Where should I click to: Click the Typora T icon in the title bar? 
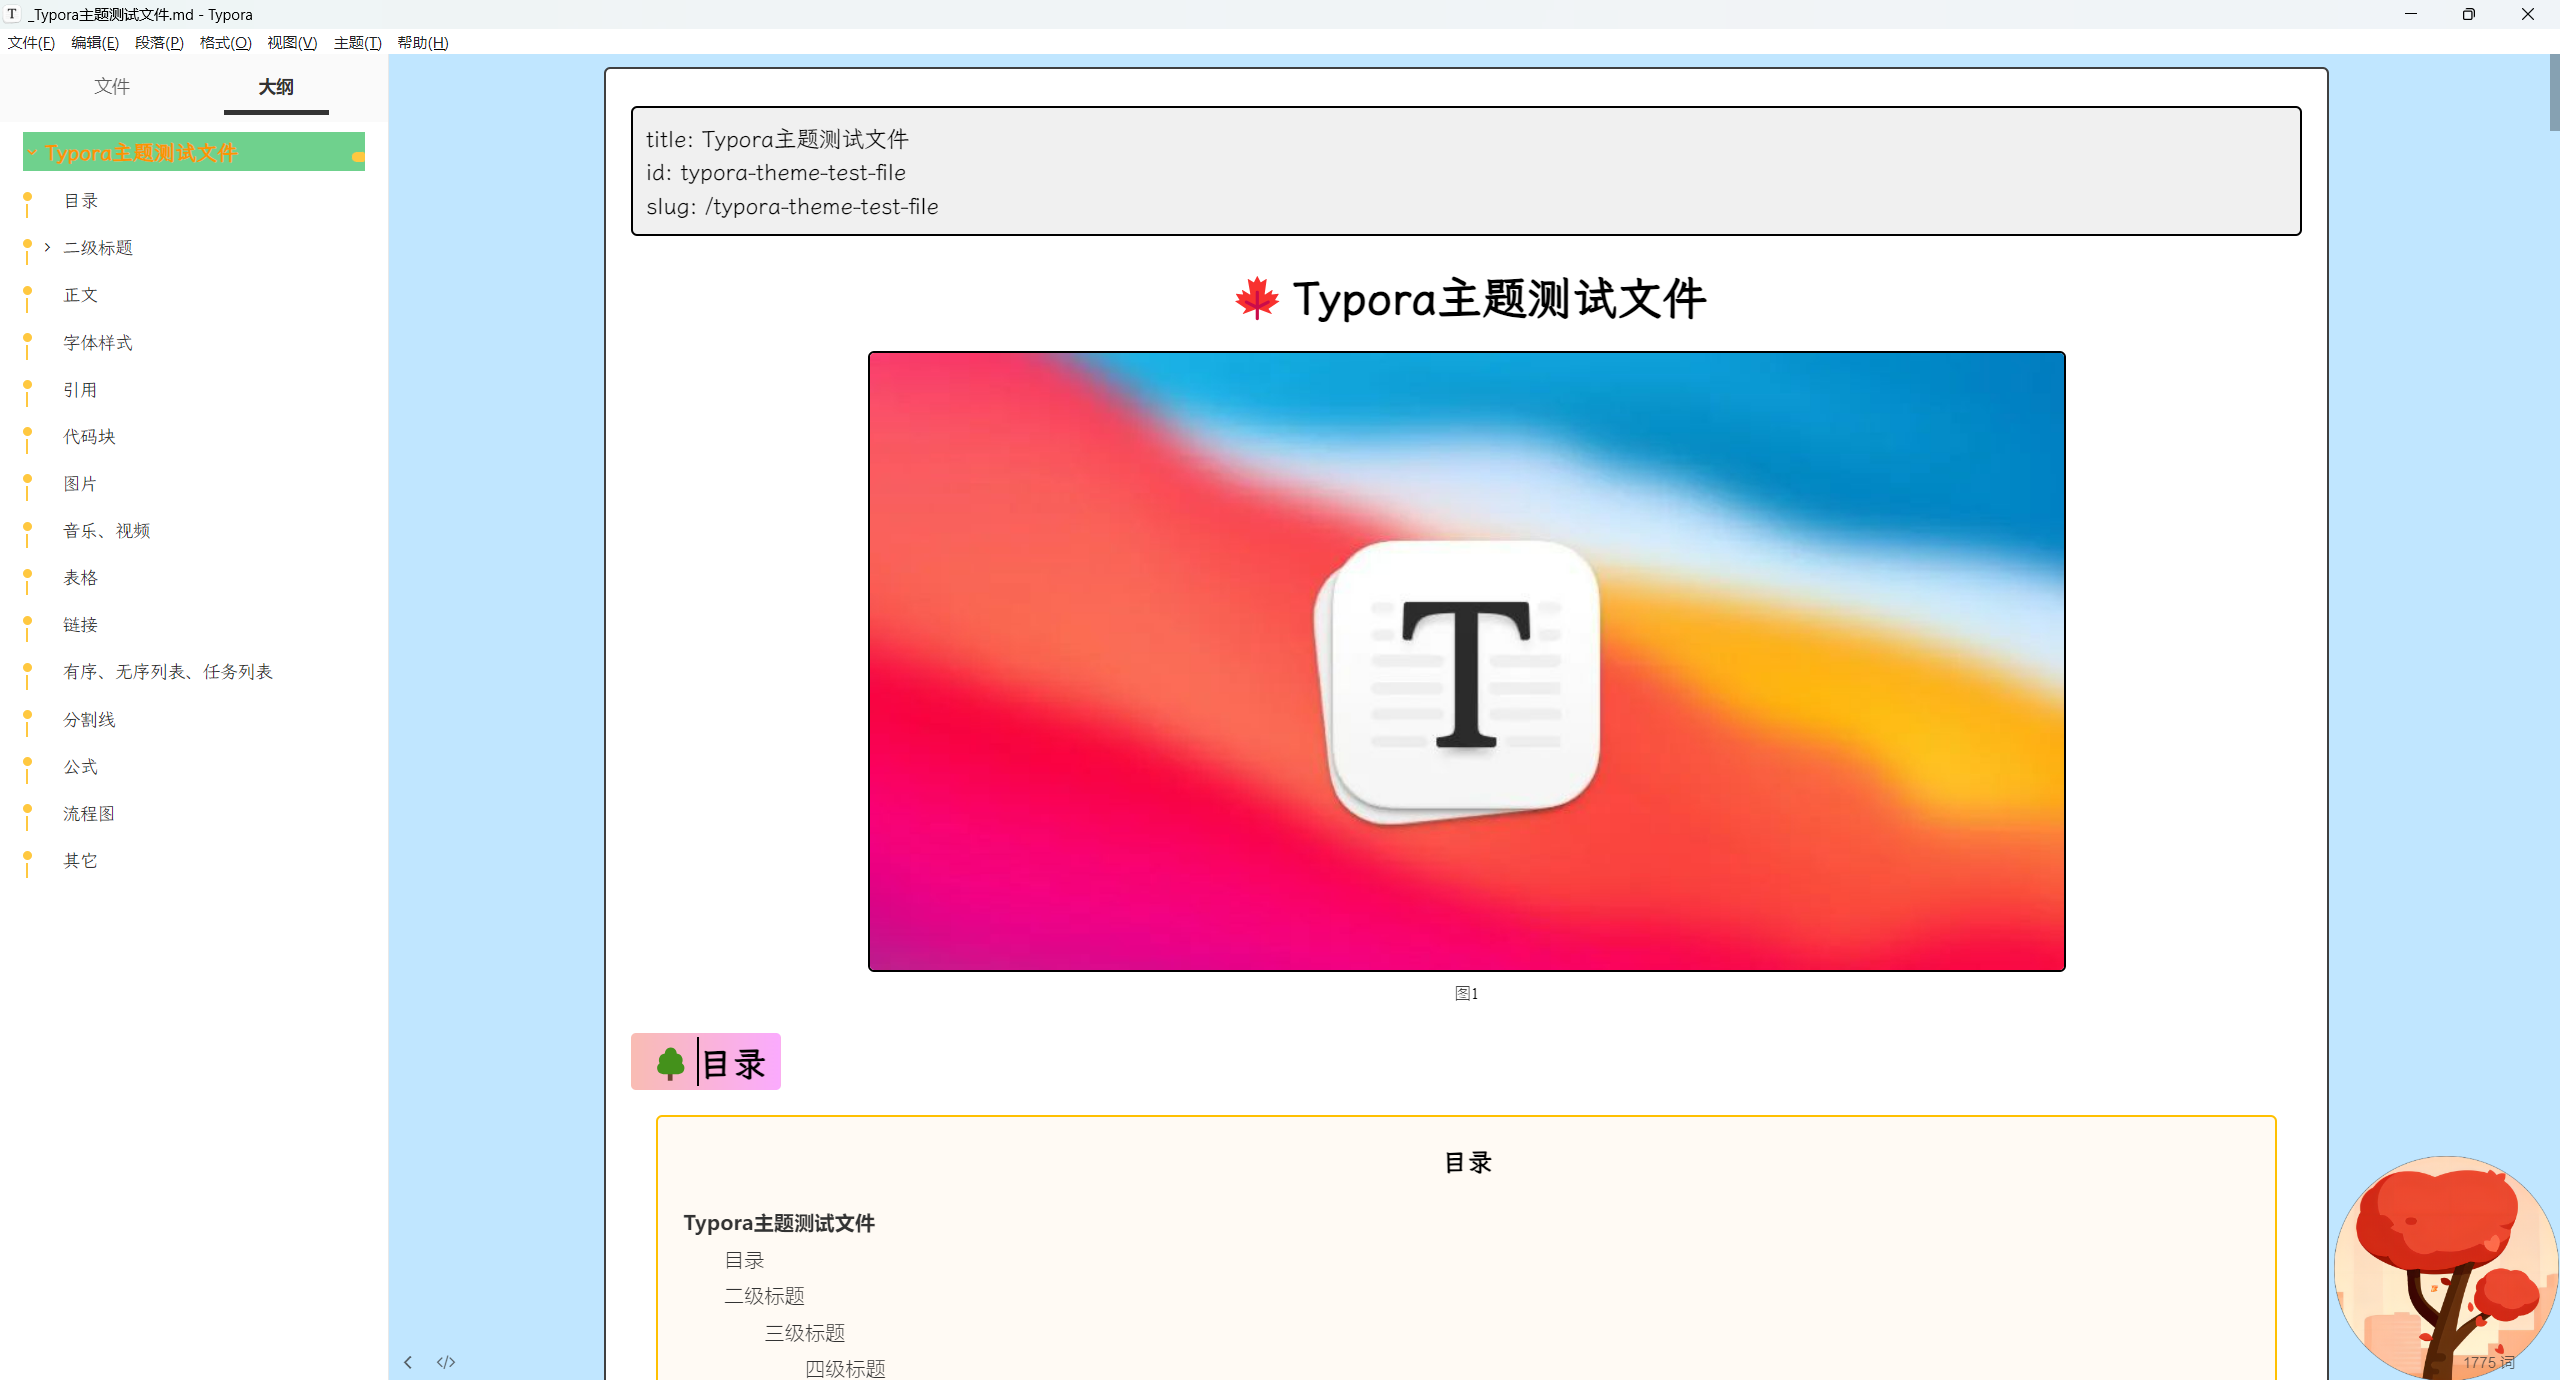11,14
